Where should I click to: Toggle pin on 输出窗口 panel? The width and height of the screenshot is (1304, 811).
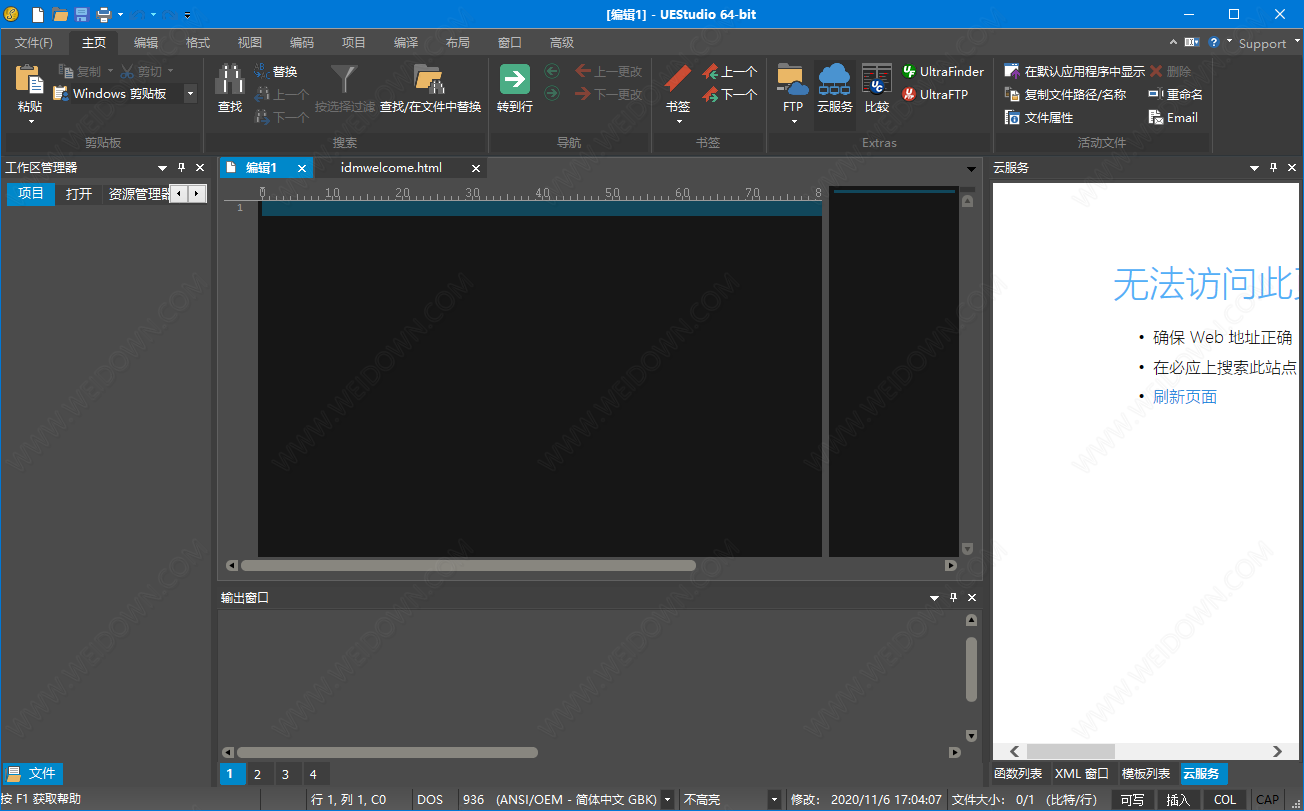click(x=953, y=597)
